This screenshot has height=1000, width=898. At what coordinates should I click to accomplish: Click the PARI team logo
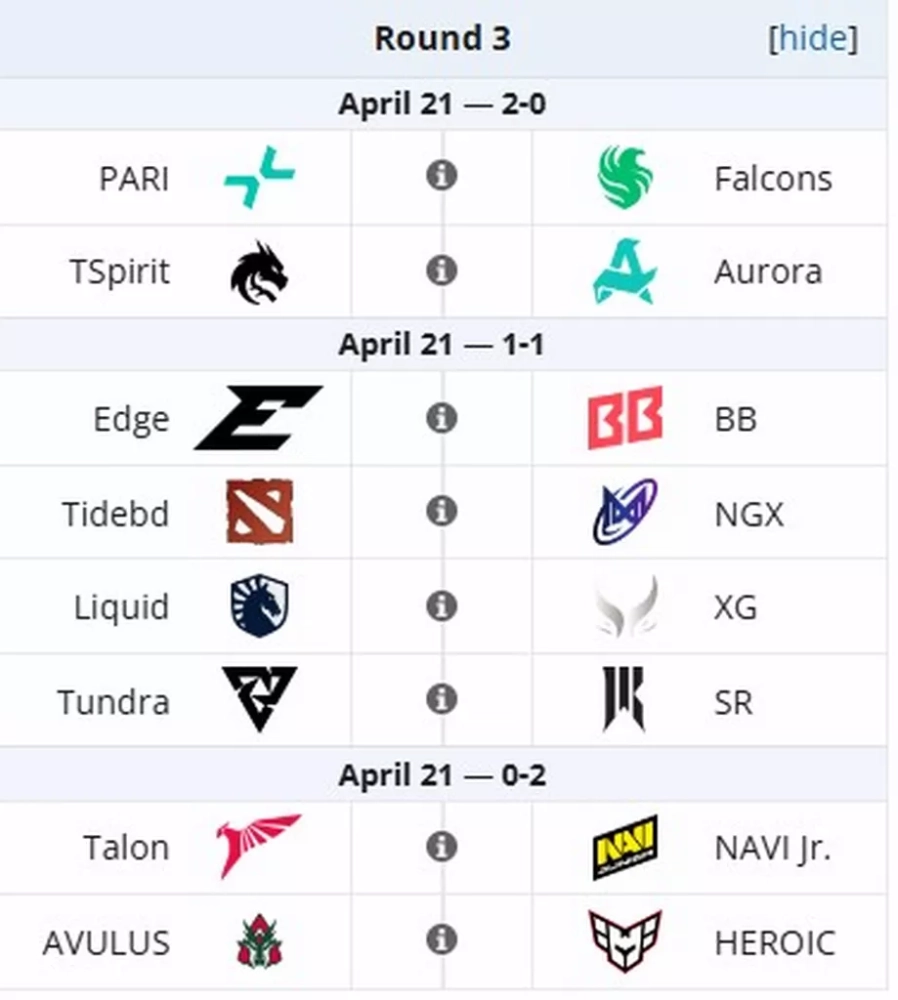[259, 177]
